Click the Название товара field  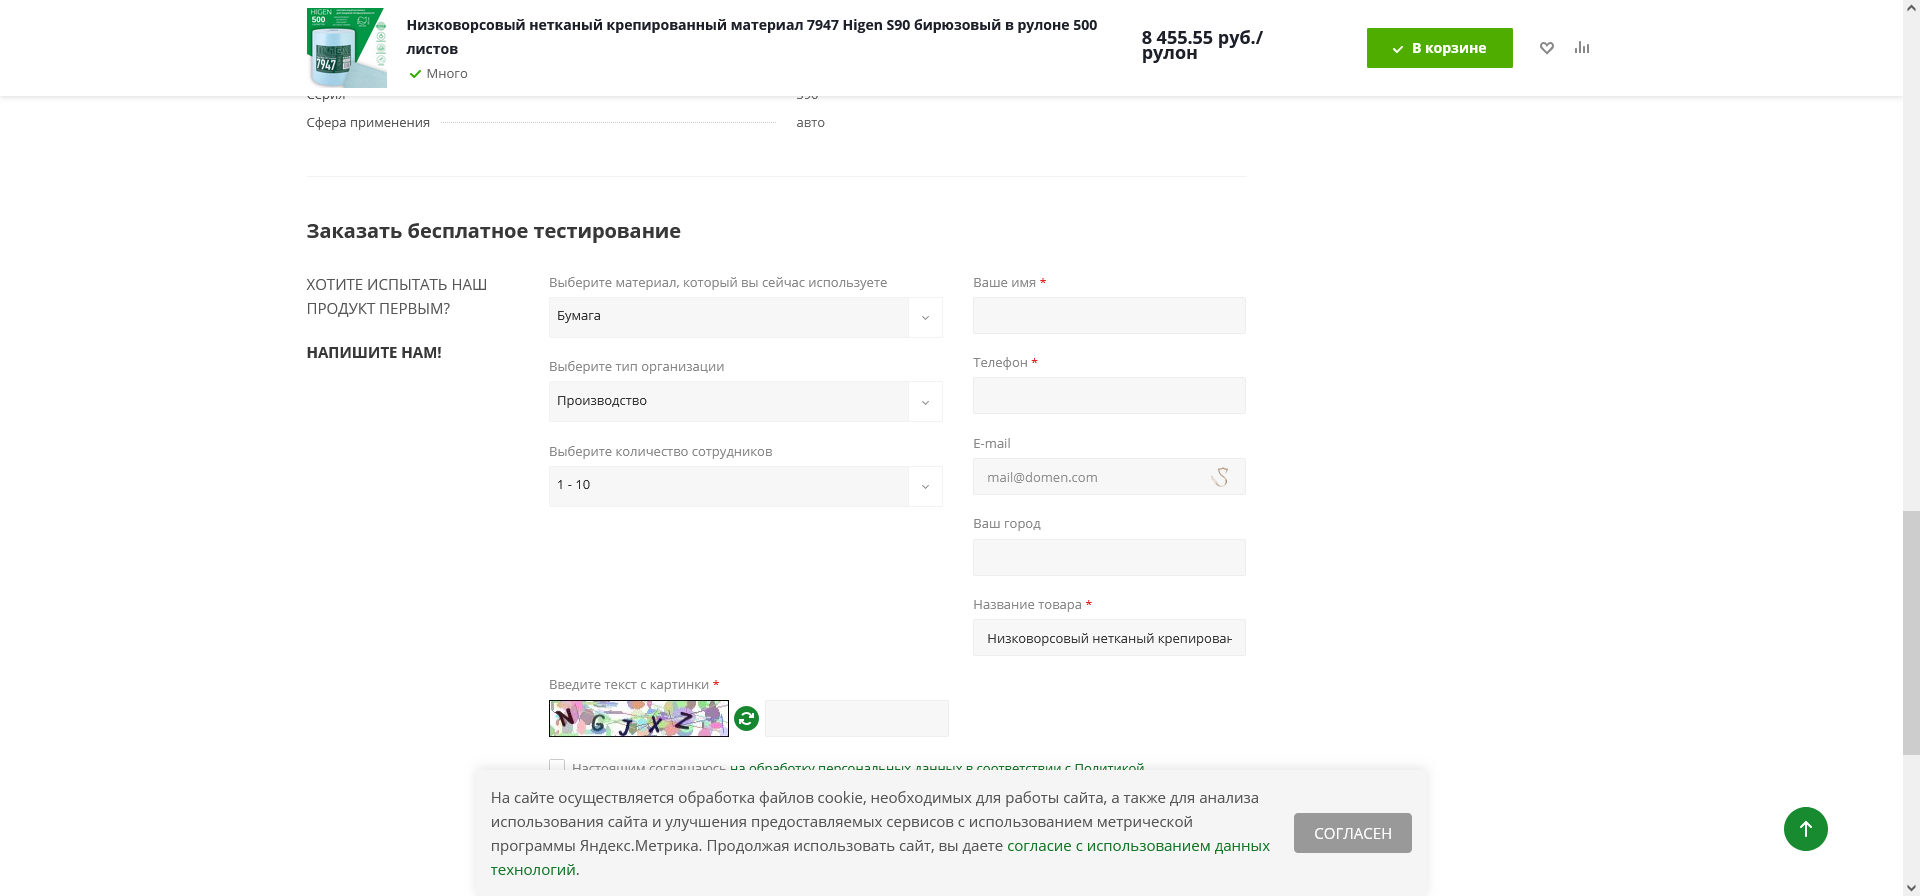1109,638
